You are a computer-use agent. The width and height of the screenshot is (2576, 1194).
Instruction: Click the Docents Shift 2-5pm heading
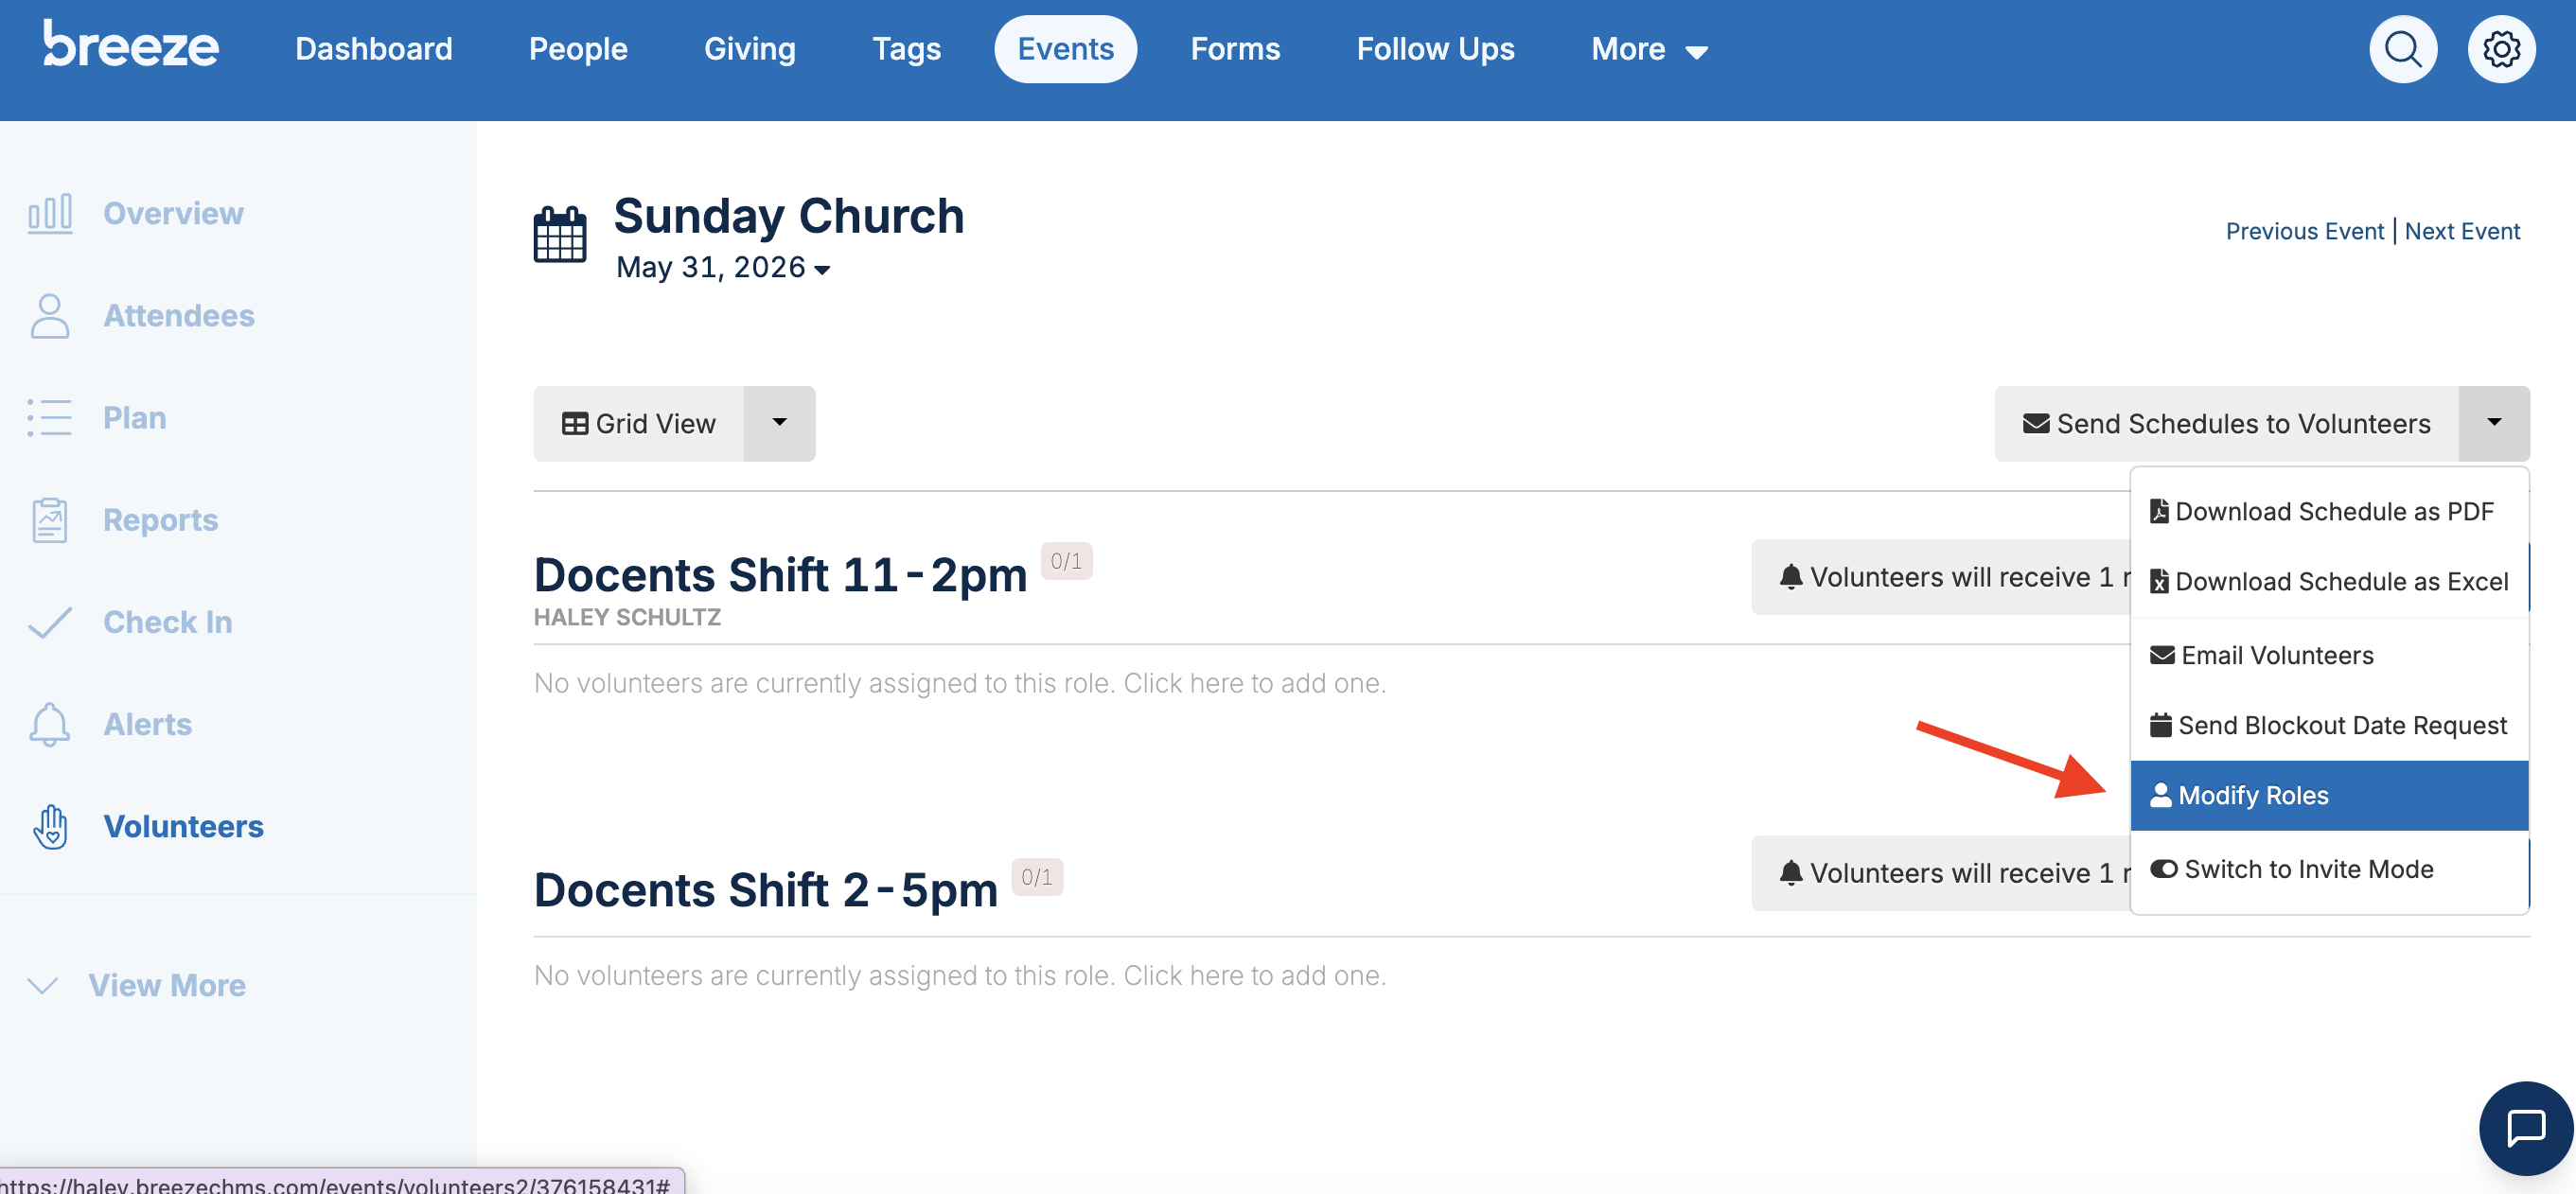(766, 890)
